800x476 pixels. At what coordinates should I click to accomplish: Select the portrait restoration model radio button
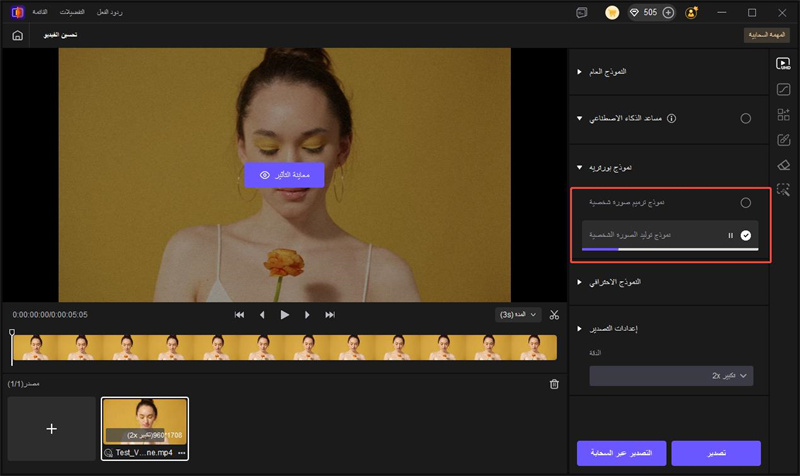745,203
